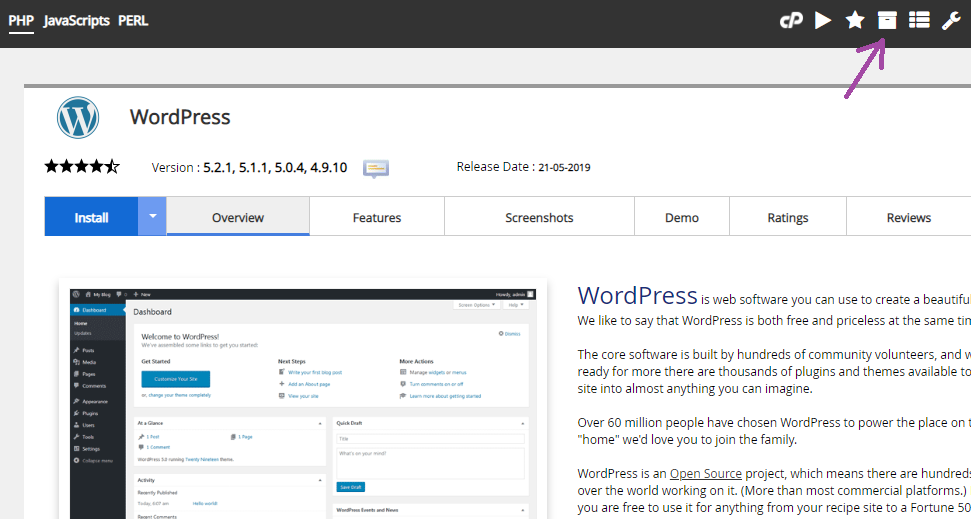The height and width of the screenshot is (519, 971).
Task: Choose the PERL category in top bar
Action: (133, 21)
